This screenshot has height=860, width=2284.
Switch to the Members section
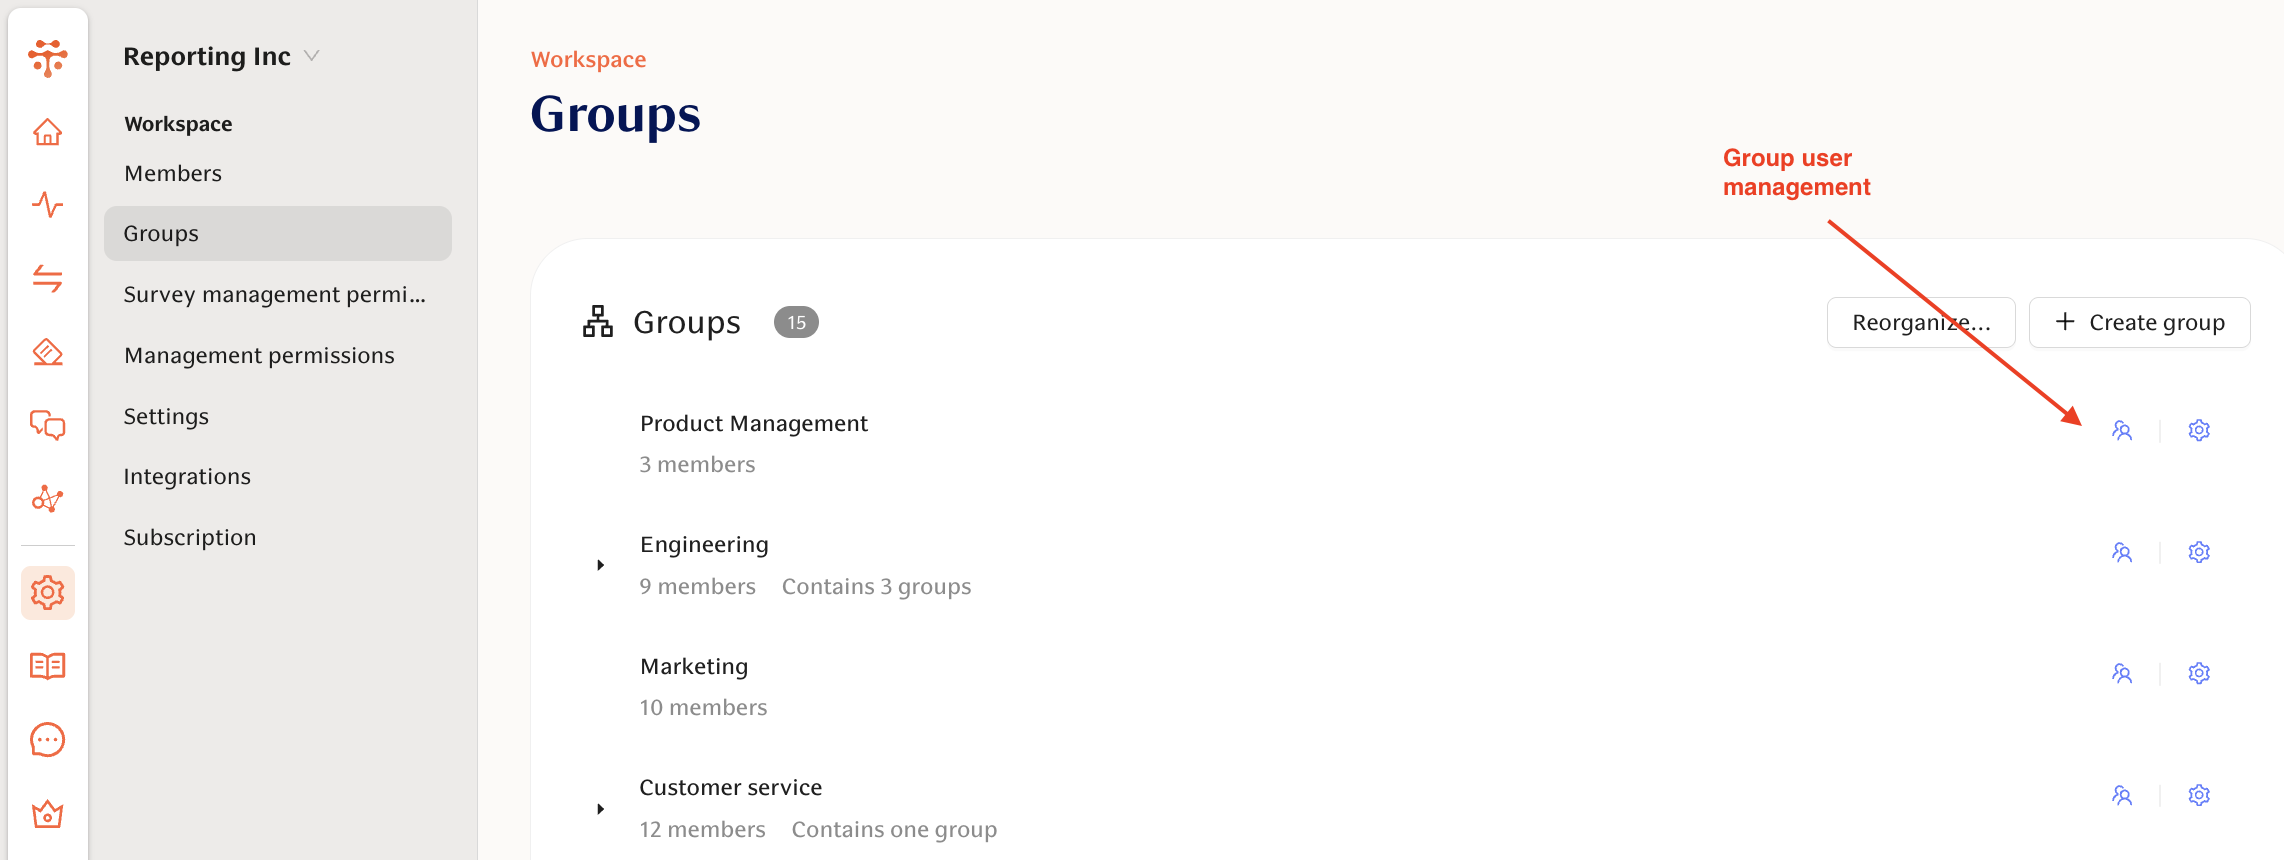tap(172, 172)
